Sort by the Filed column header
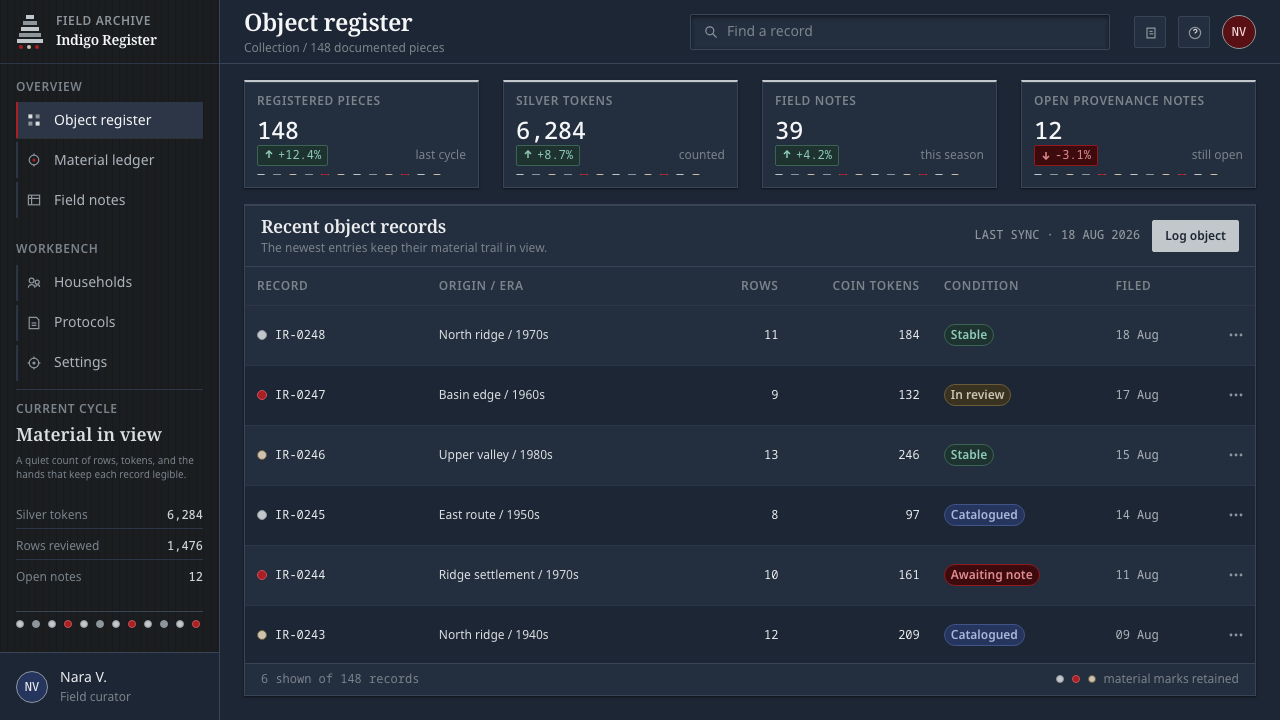This screenshot has height=720, width=1280. (1133, 286)
